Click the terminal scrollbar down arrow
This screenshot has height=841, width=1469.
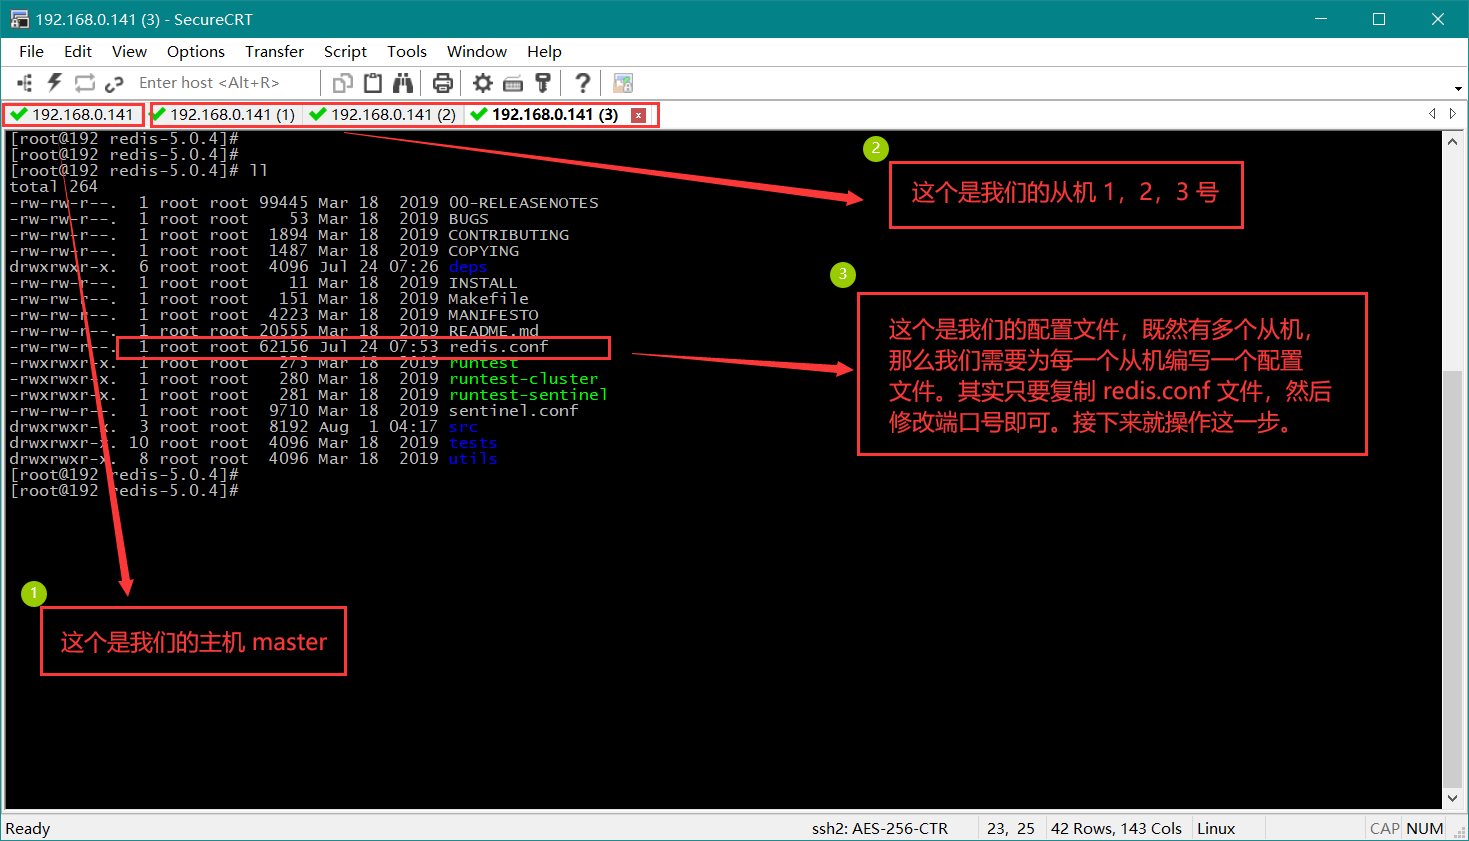1453,798
